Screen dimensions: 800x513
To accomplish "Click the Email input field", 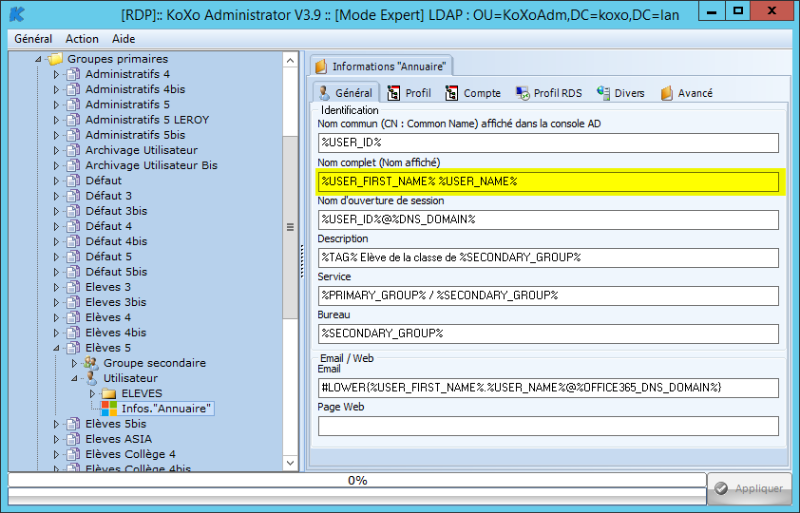I will pyautogui.click(x=548, y=388).
